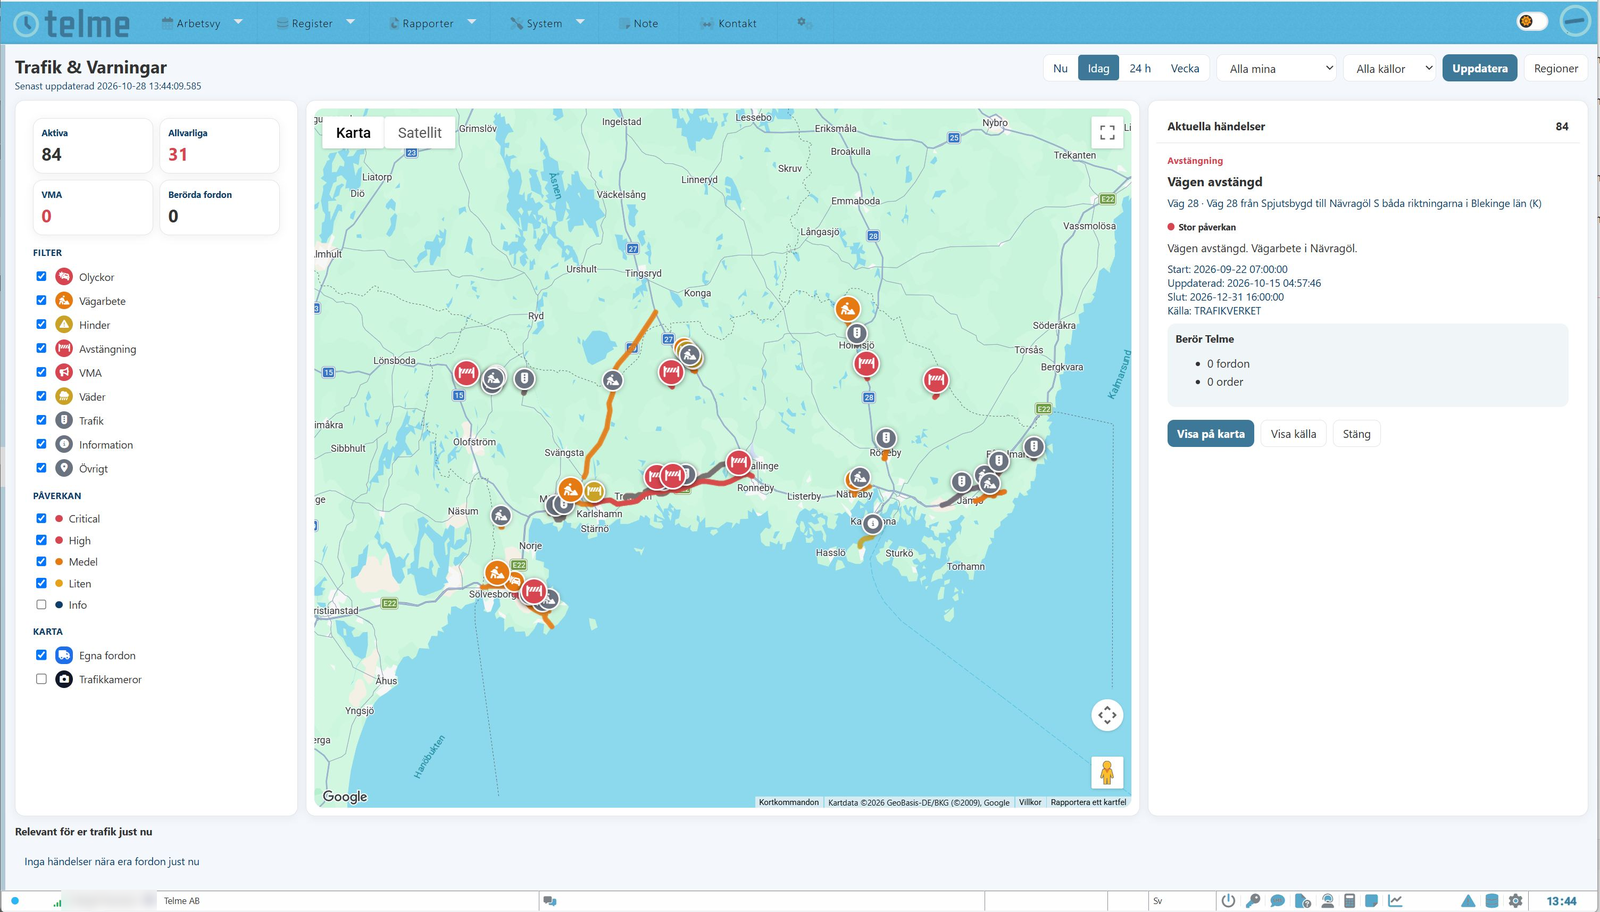The height and width of the screenshot is (912, 1600).
Task: Toggle the Väder filter checkbox
Action: pos(41,396)
